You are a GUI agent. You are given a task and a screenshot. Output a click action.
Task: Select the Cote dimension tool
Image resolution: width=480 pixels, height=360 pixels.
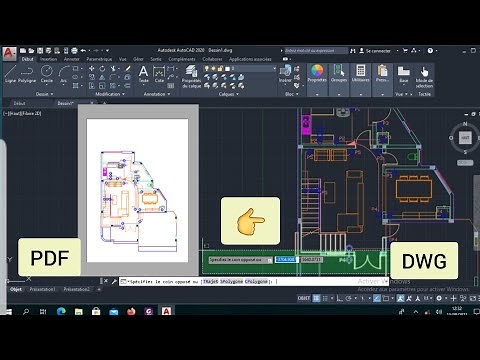click(159, 74)
